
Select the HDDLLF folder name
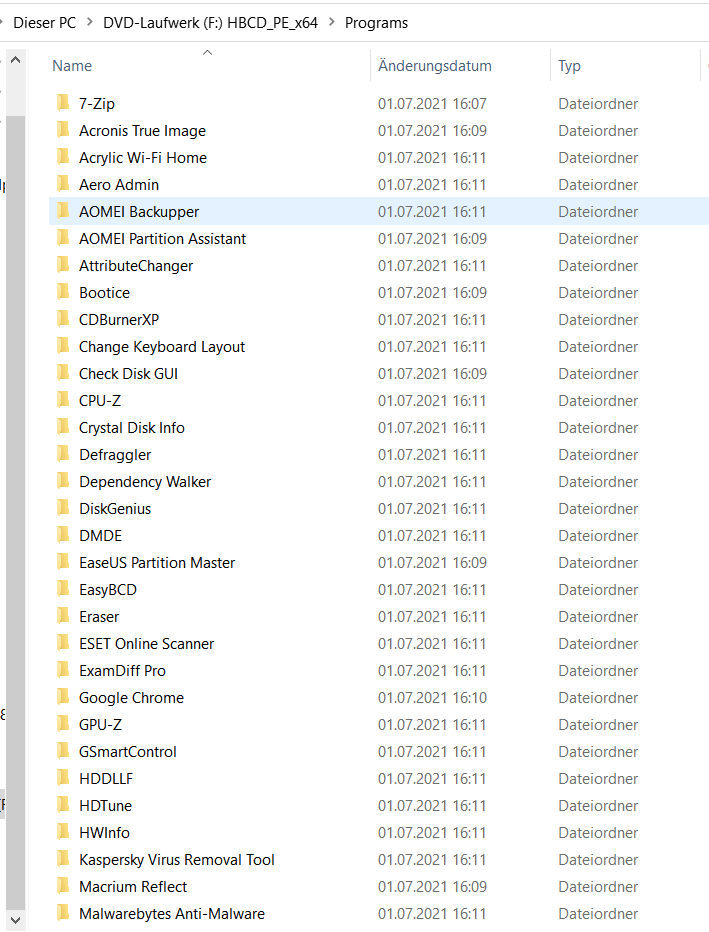coord(106,779)
